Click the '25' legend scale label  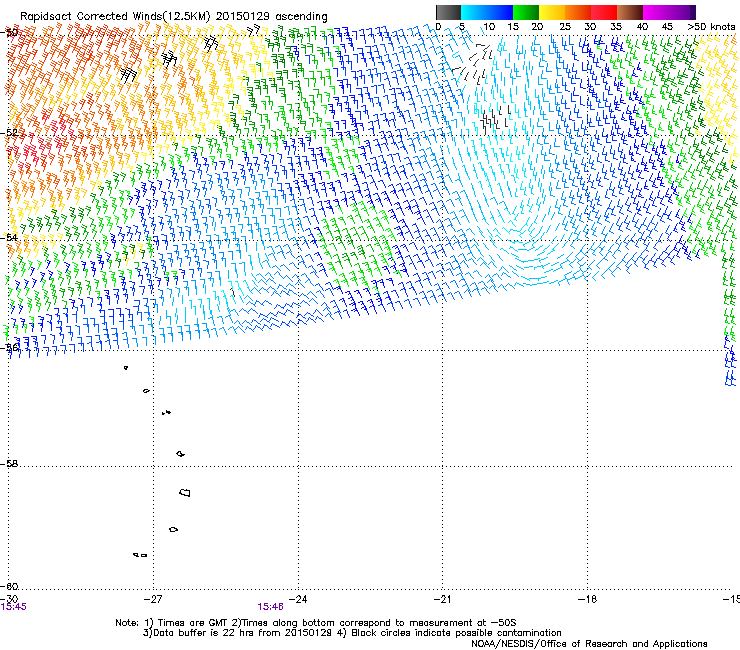tap(565, 27)
